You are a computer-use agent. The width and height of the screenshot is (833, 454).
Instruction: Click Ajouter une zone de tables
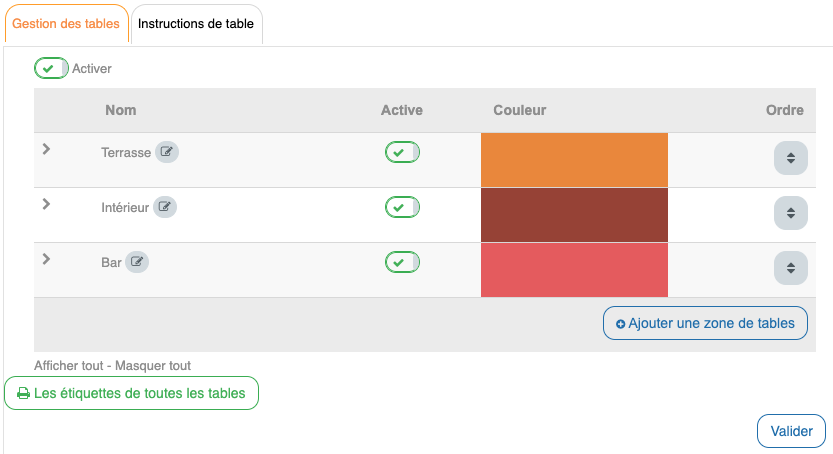click(x=705, y=323)
